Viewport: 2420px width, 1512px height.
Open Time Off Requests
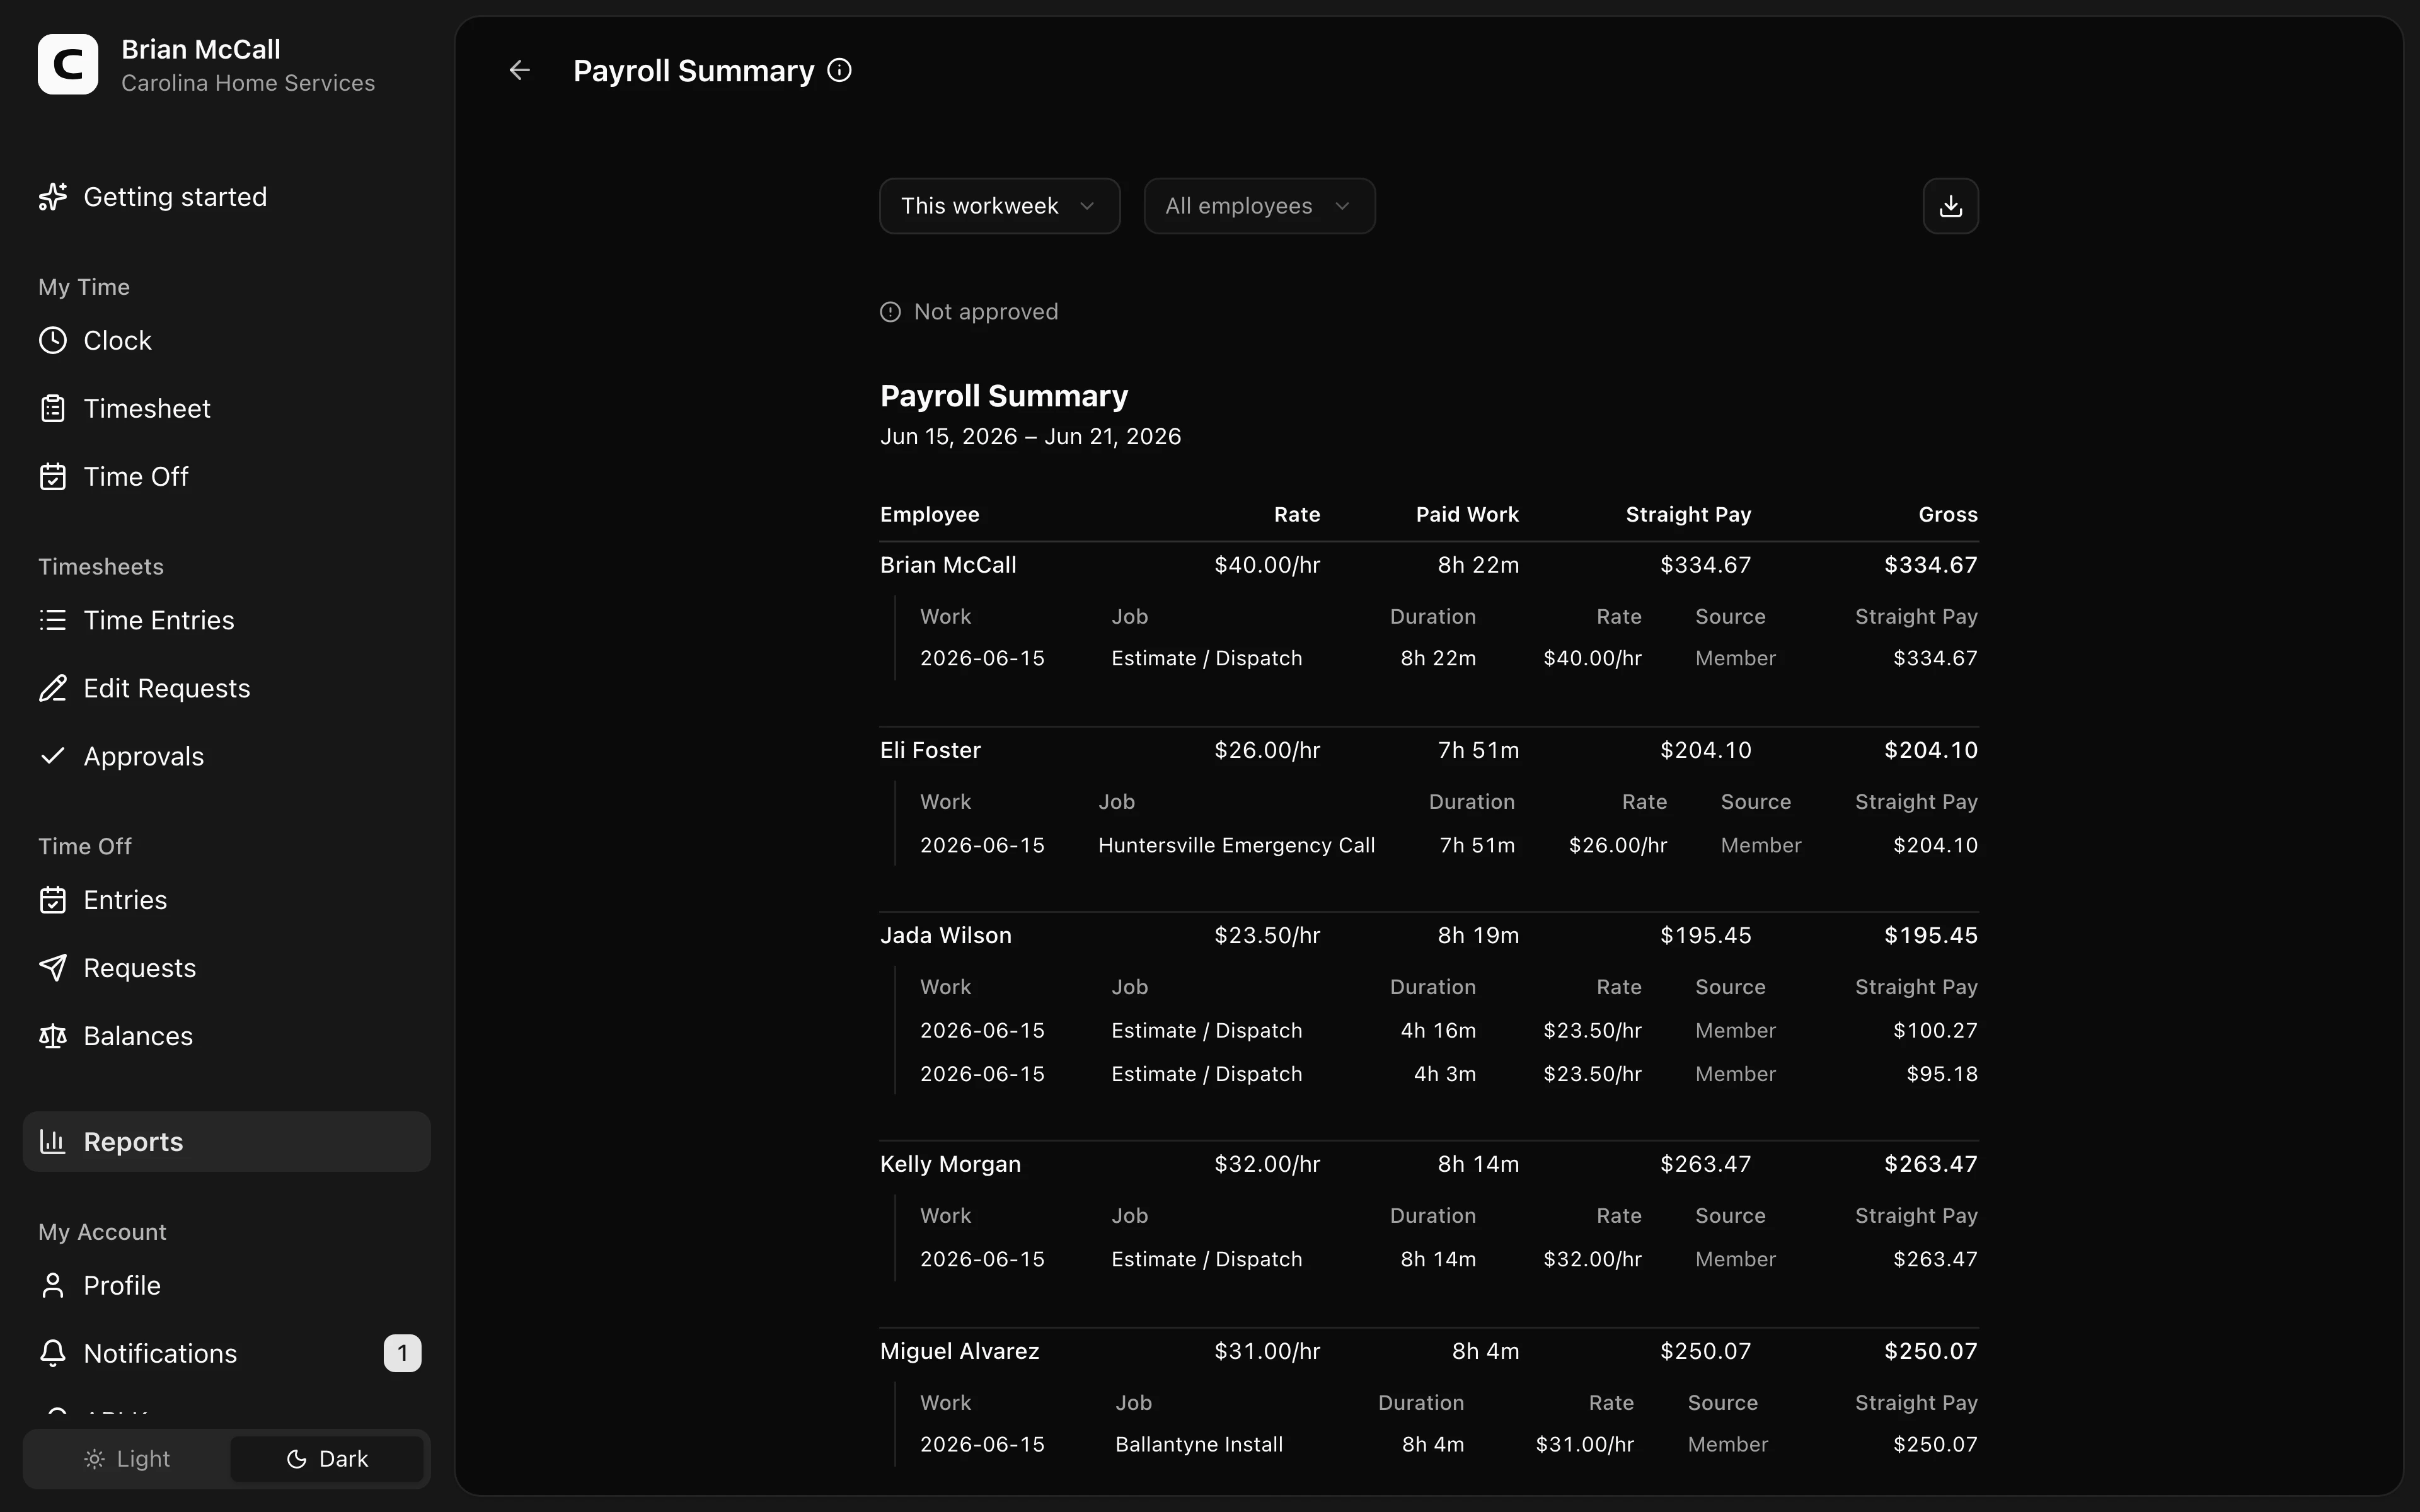tap(227, 968)
